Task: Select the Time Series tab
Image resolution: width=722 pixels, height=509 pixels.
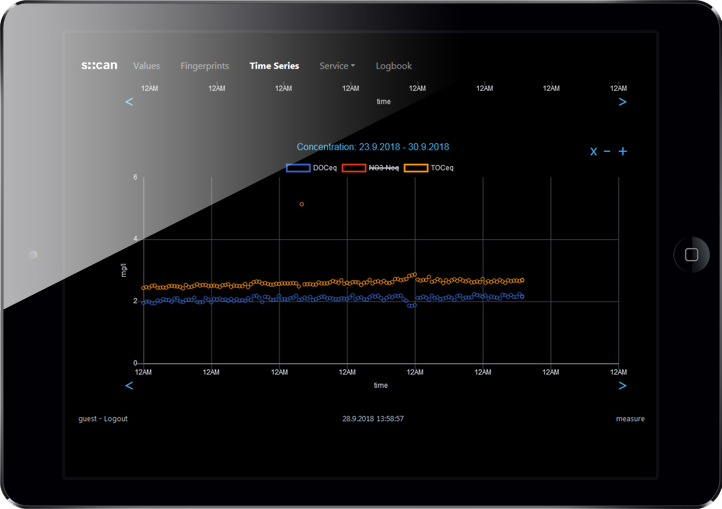Action: coord(274,66)
